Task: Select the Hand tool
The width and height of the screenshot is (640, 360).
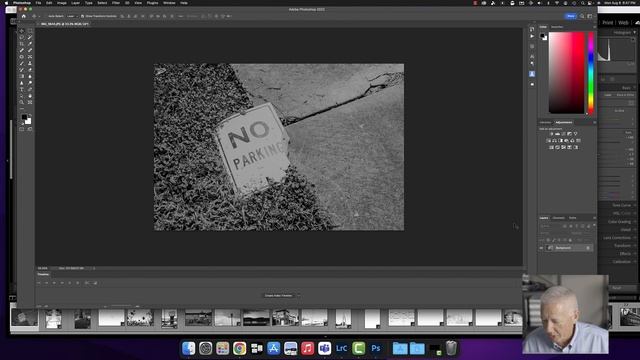Action: pos(30,96)
